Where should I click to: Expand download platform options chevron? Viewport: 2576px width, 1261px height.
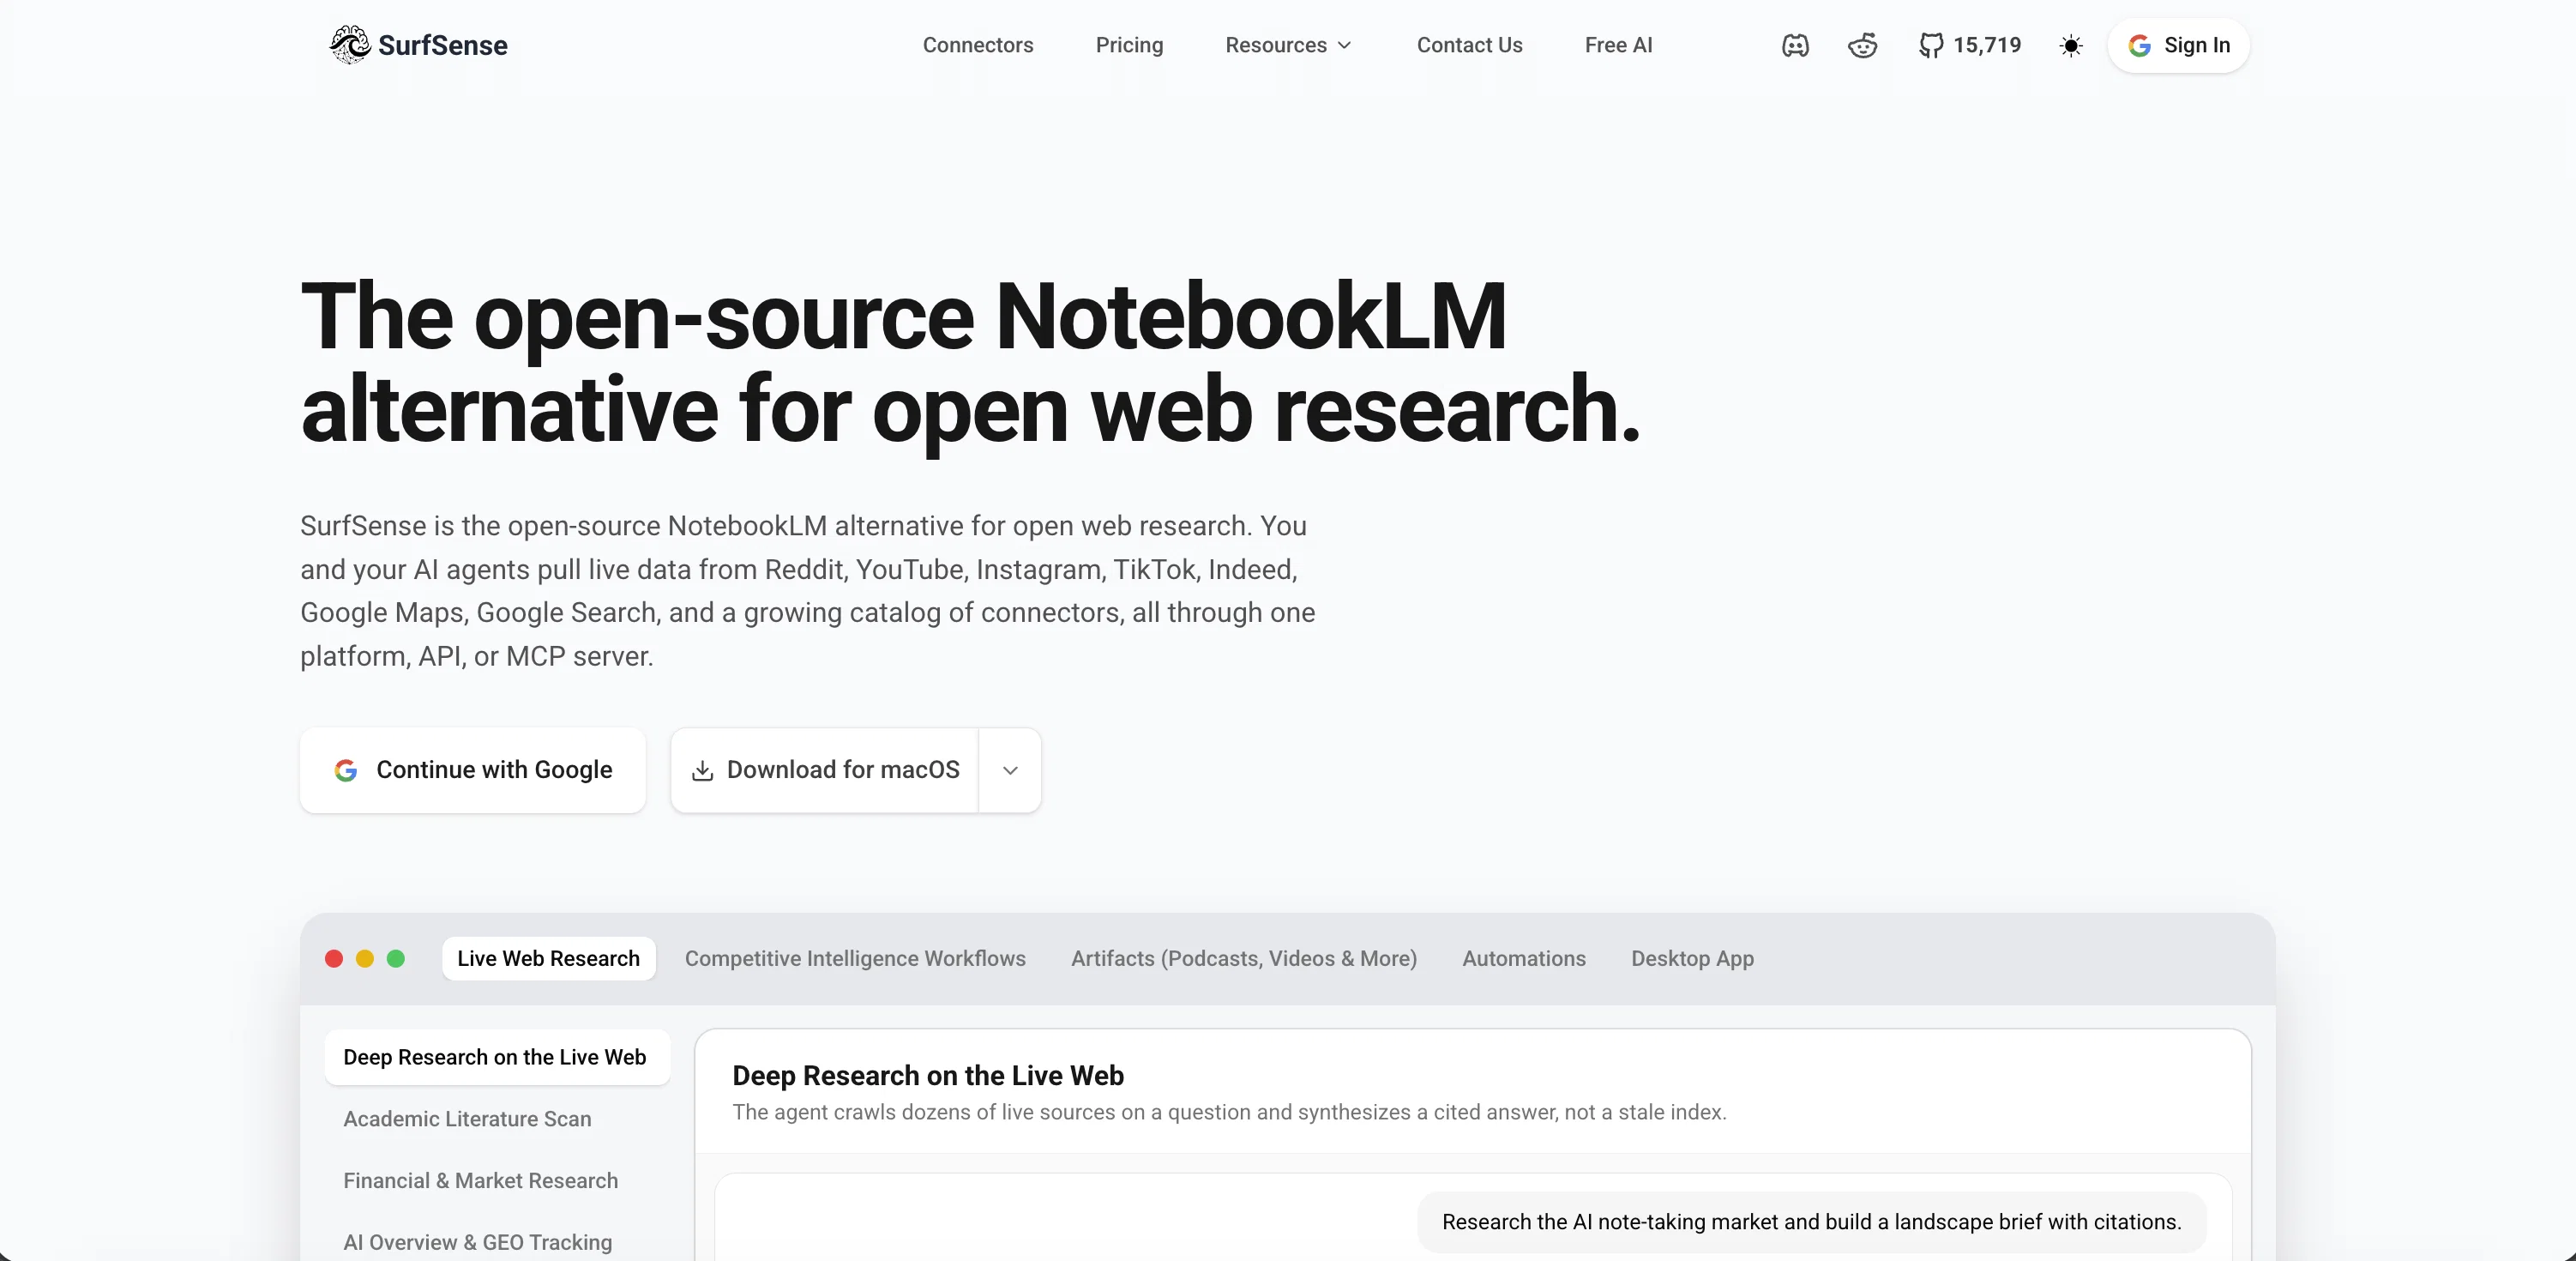coord(1010,770)
